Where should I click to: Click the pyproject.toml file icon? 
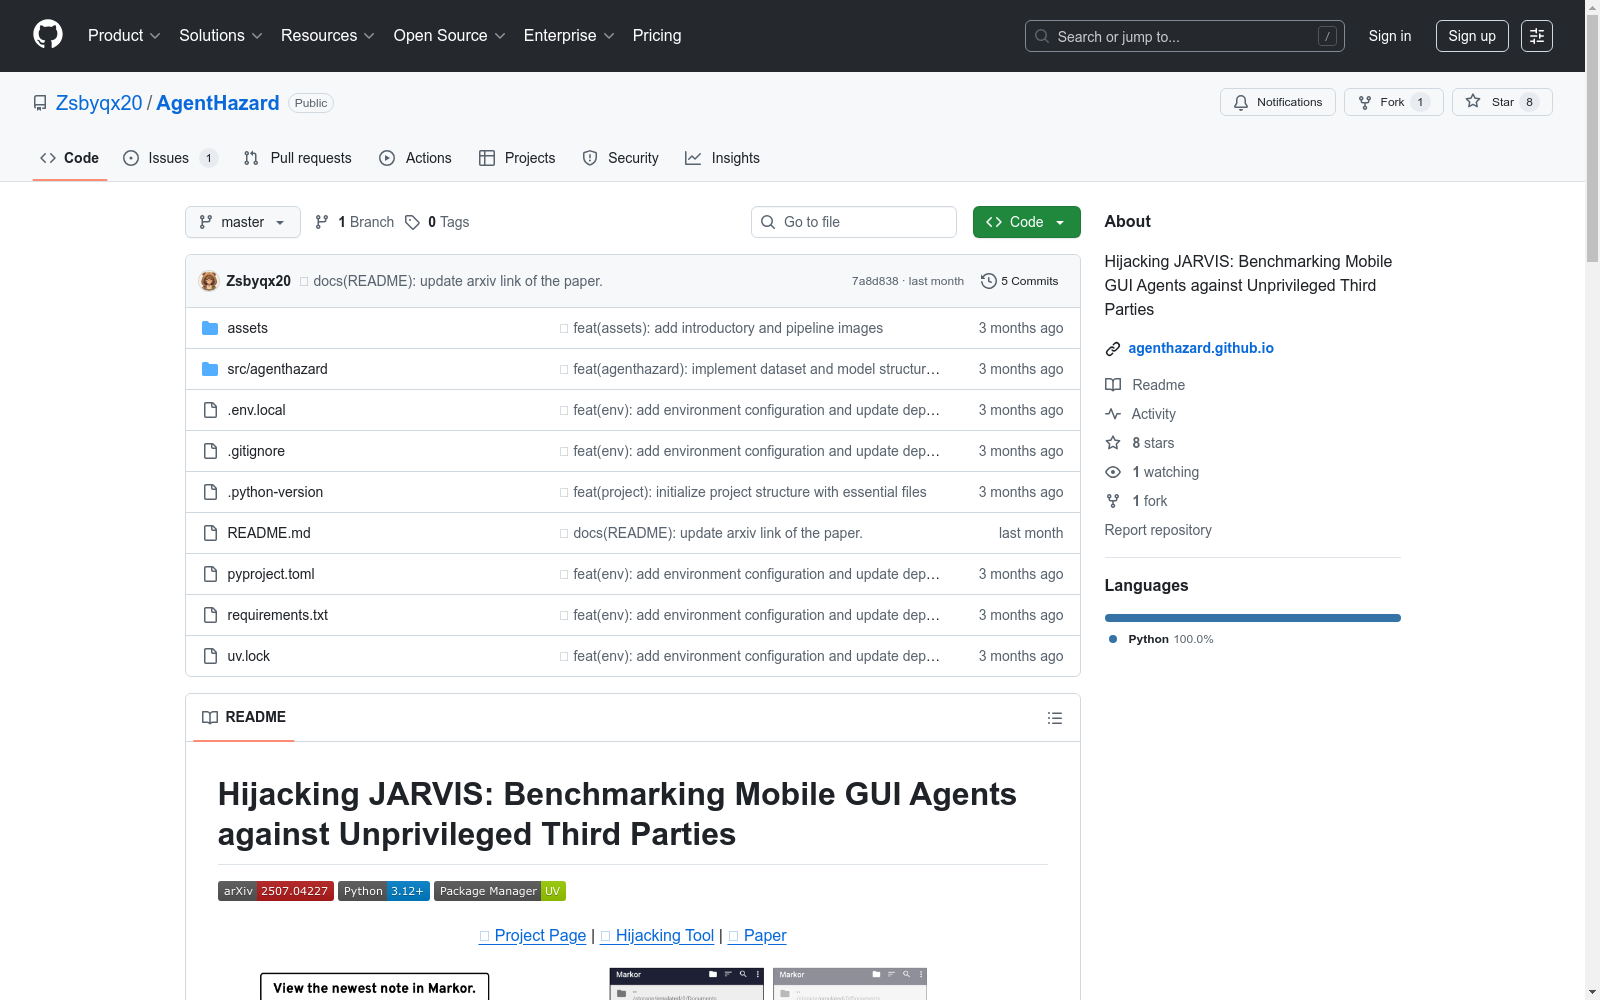click(210, 574)
